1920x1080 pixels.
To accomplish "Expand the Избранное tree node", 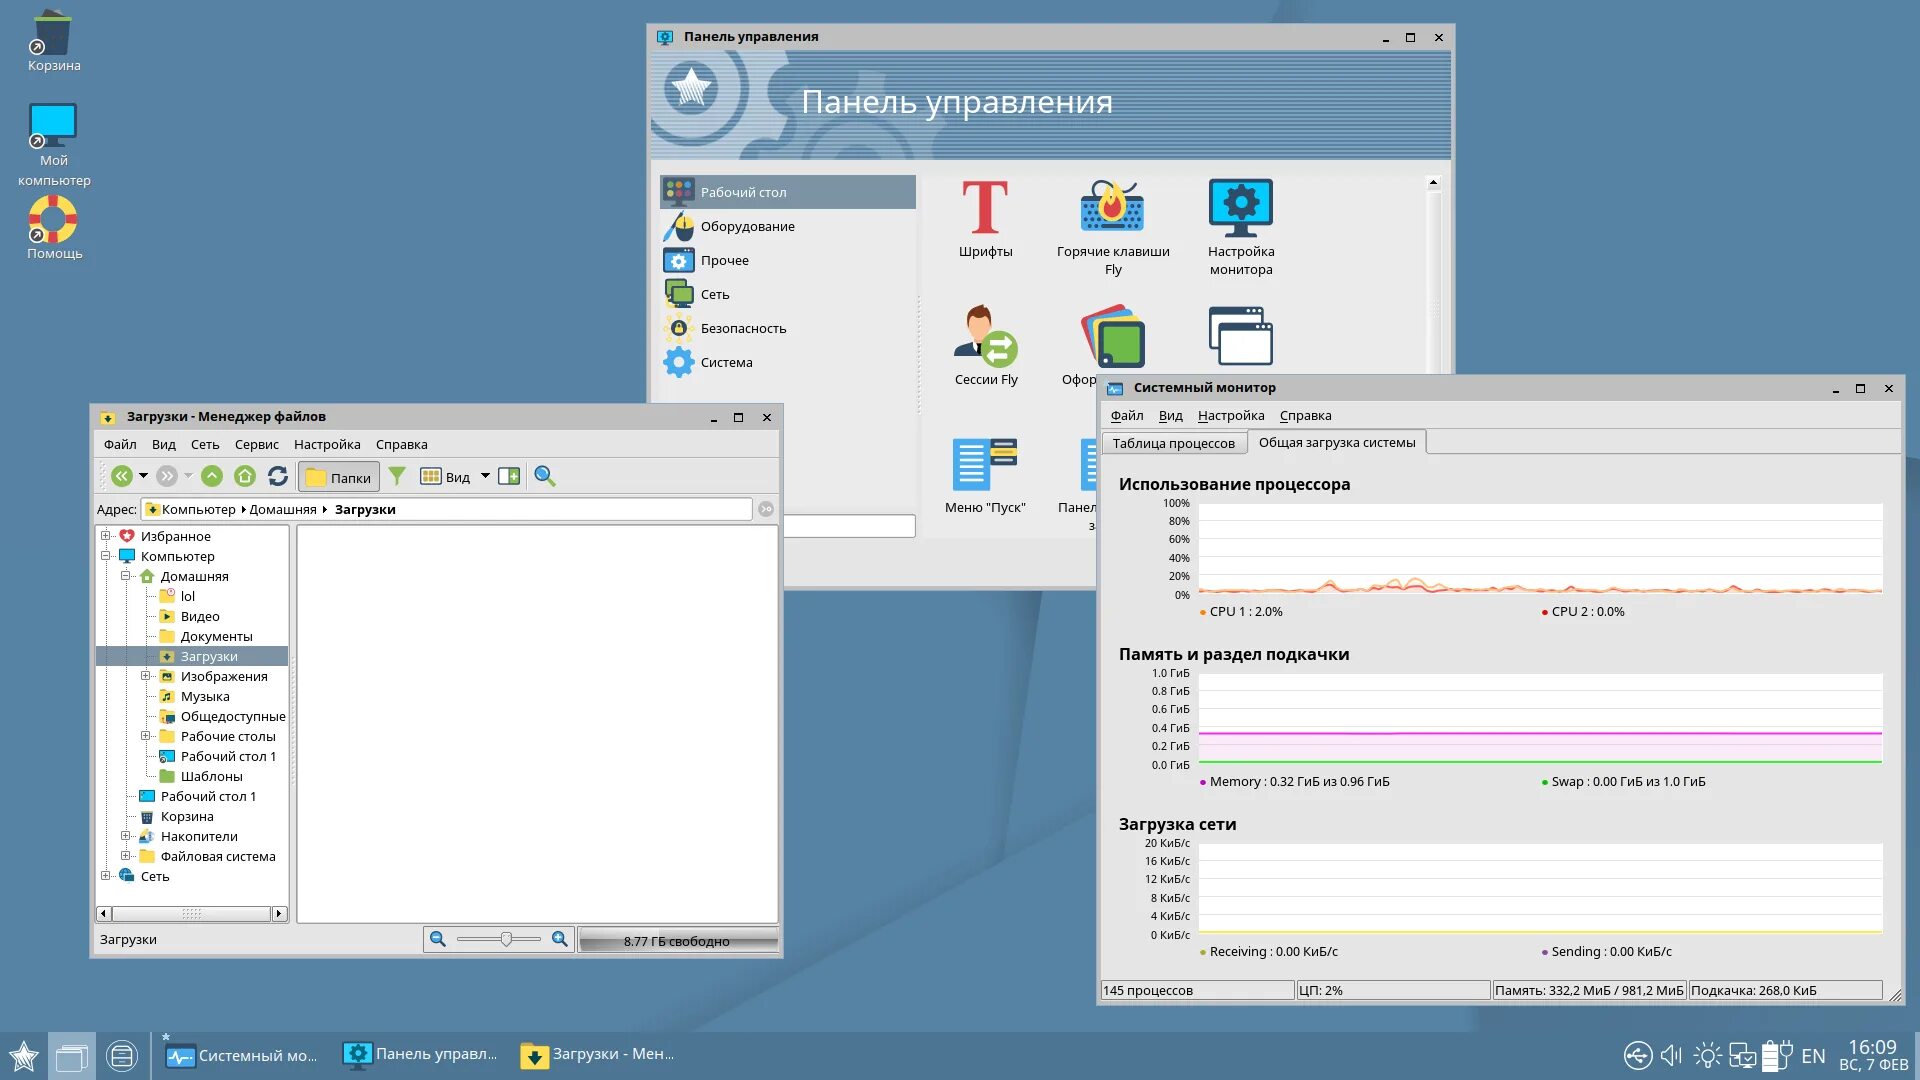I will [105, 536].
